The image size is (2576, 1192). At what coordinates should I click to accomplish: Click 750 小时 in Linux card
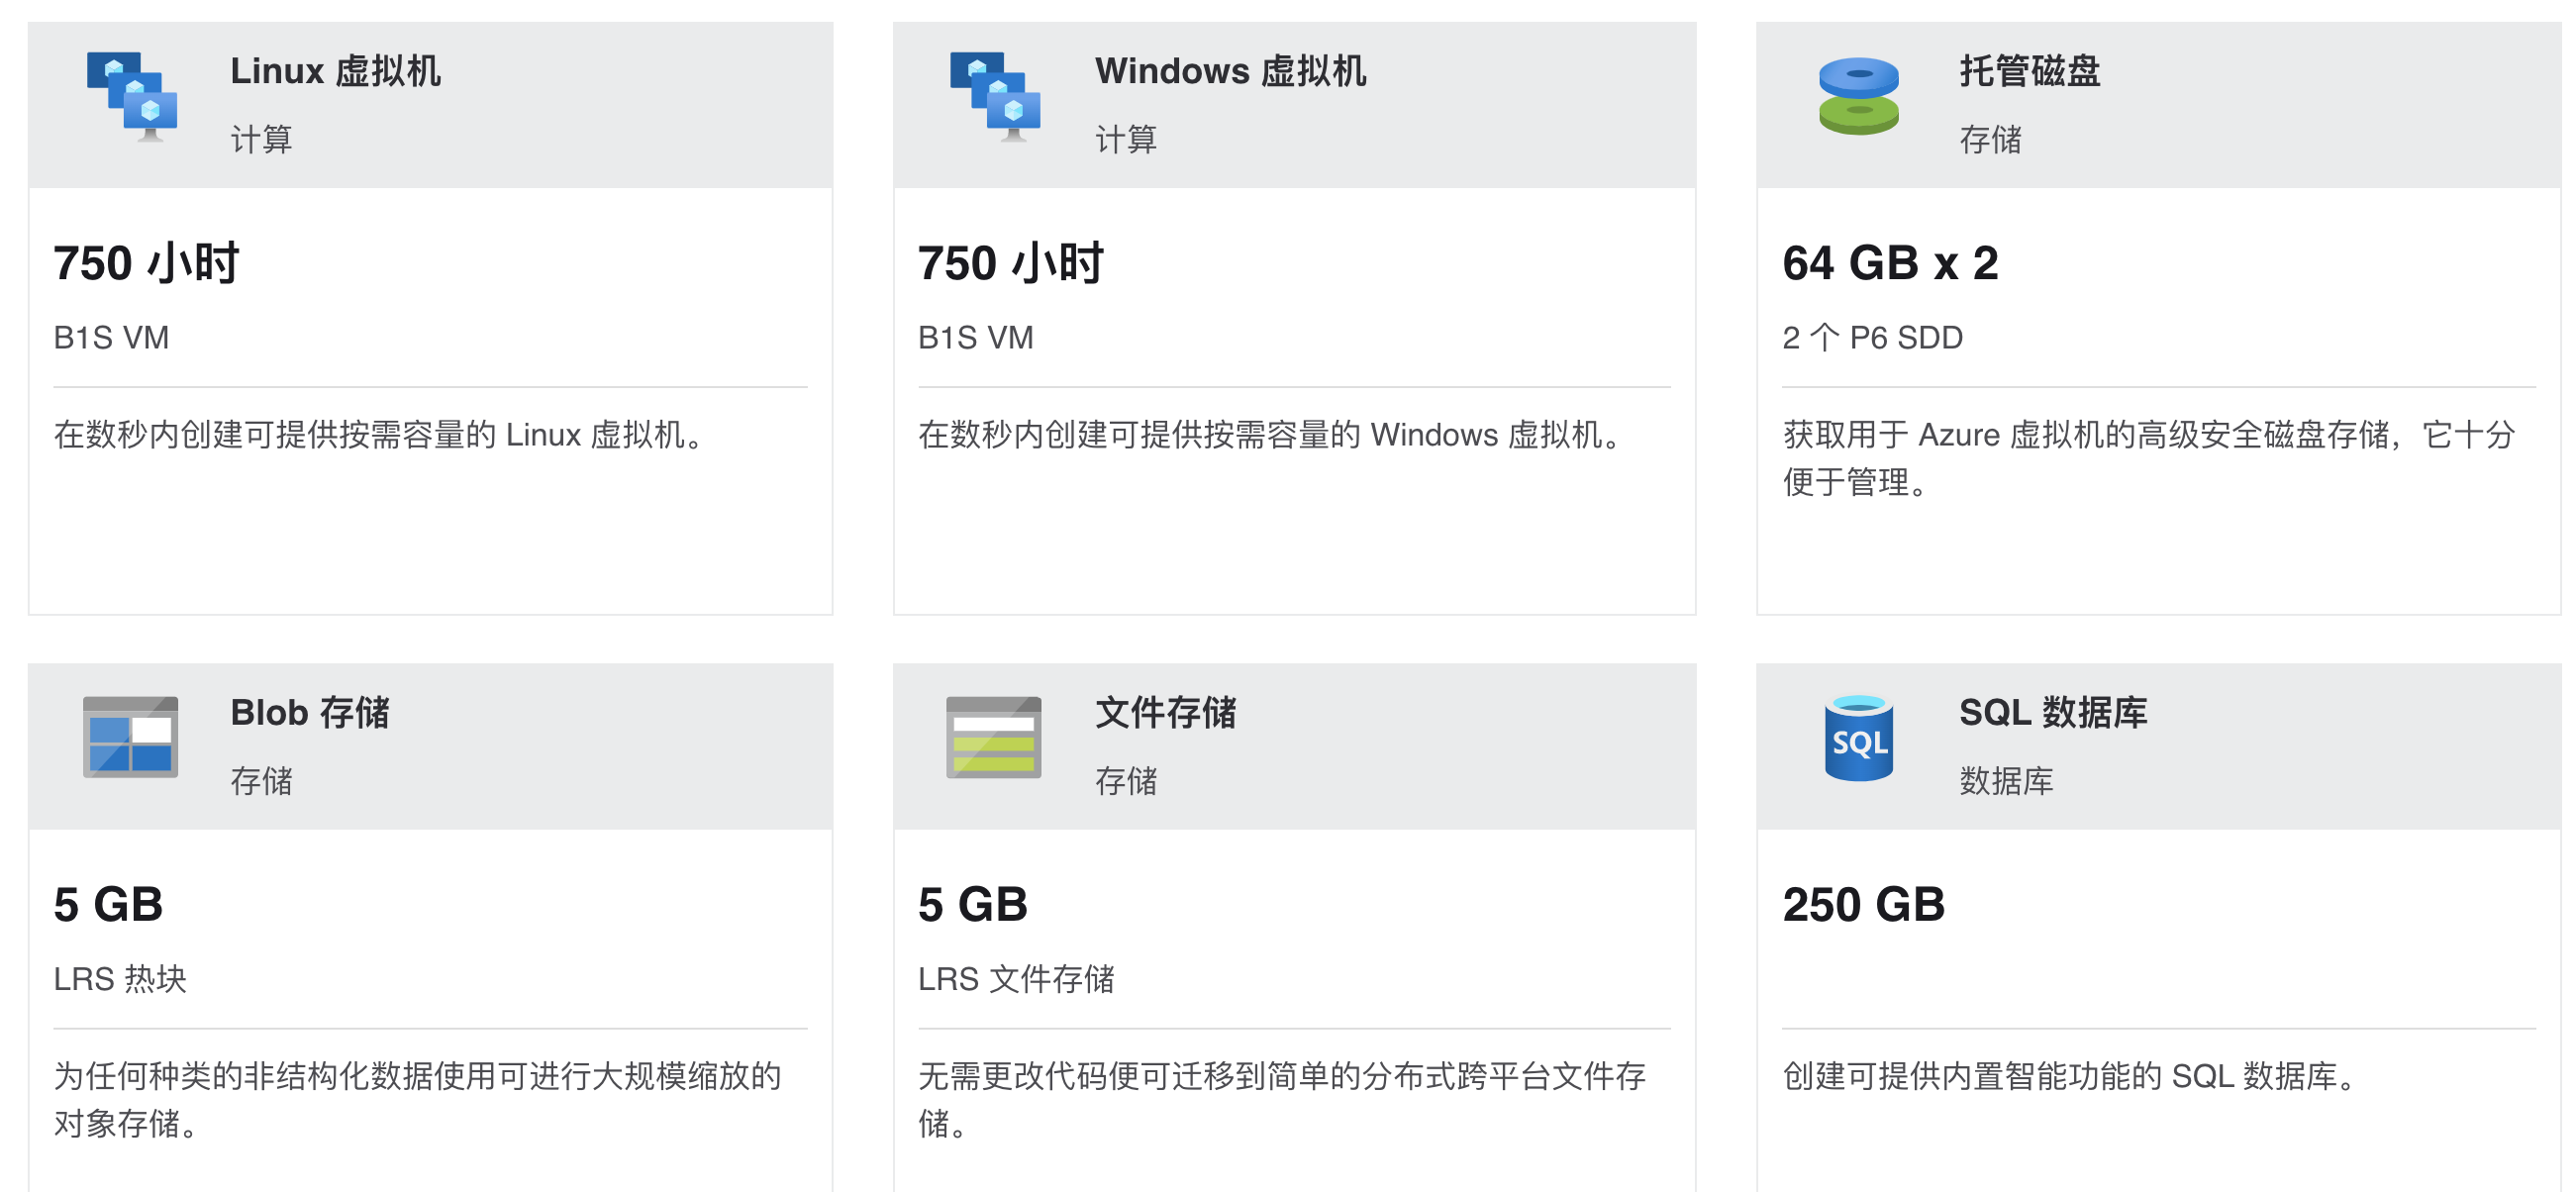tap(146, 263)
